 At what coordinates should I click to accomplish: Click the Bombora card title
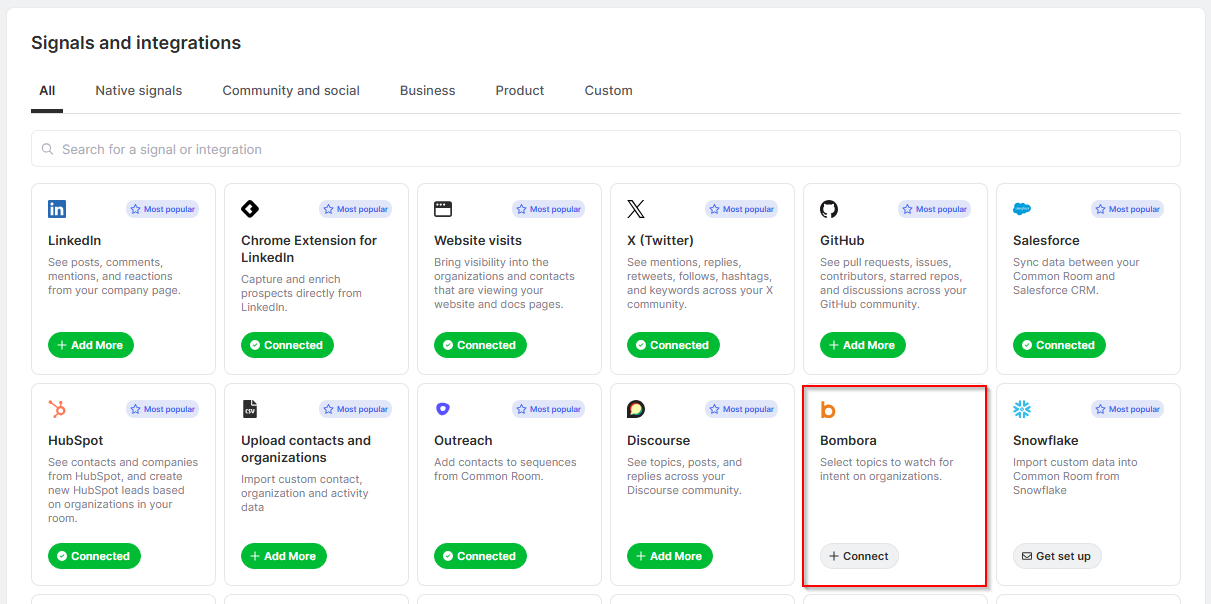(x=848, y=440)
